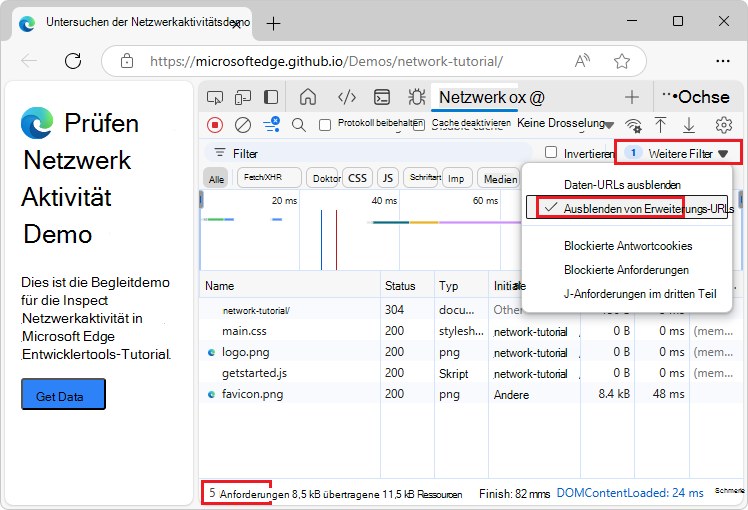This screenshot has width=748, height=510.
Task: Open initiator link for main.css
Action: tap(530, 332)
